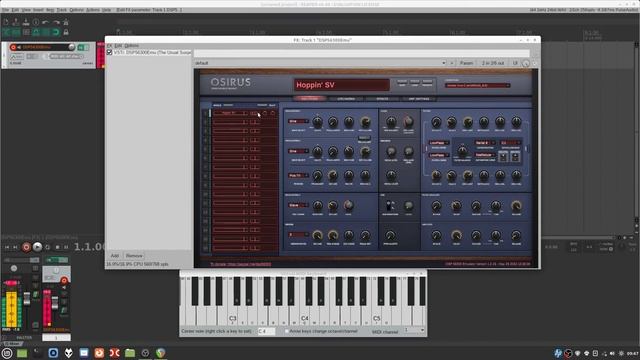Viewport: 640px width, 360px height.
Task: Open the Serial filter routing dropdown
Action: pos(485,143)
